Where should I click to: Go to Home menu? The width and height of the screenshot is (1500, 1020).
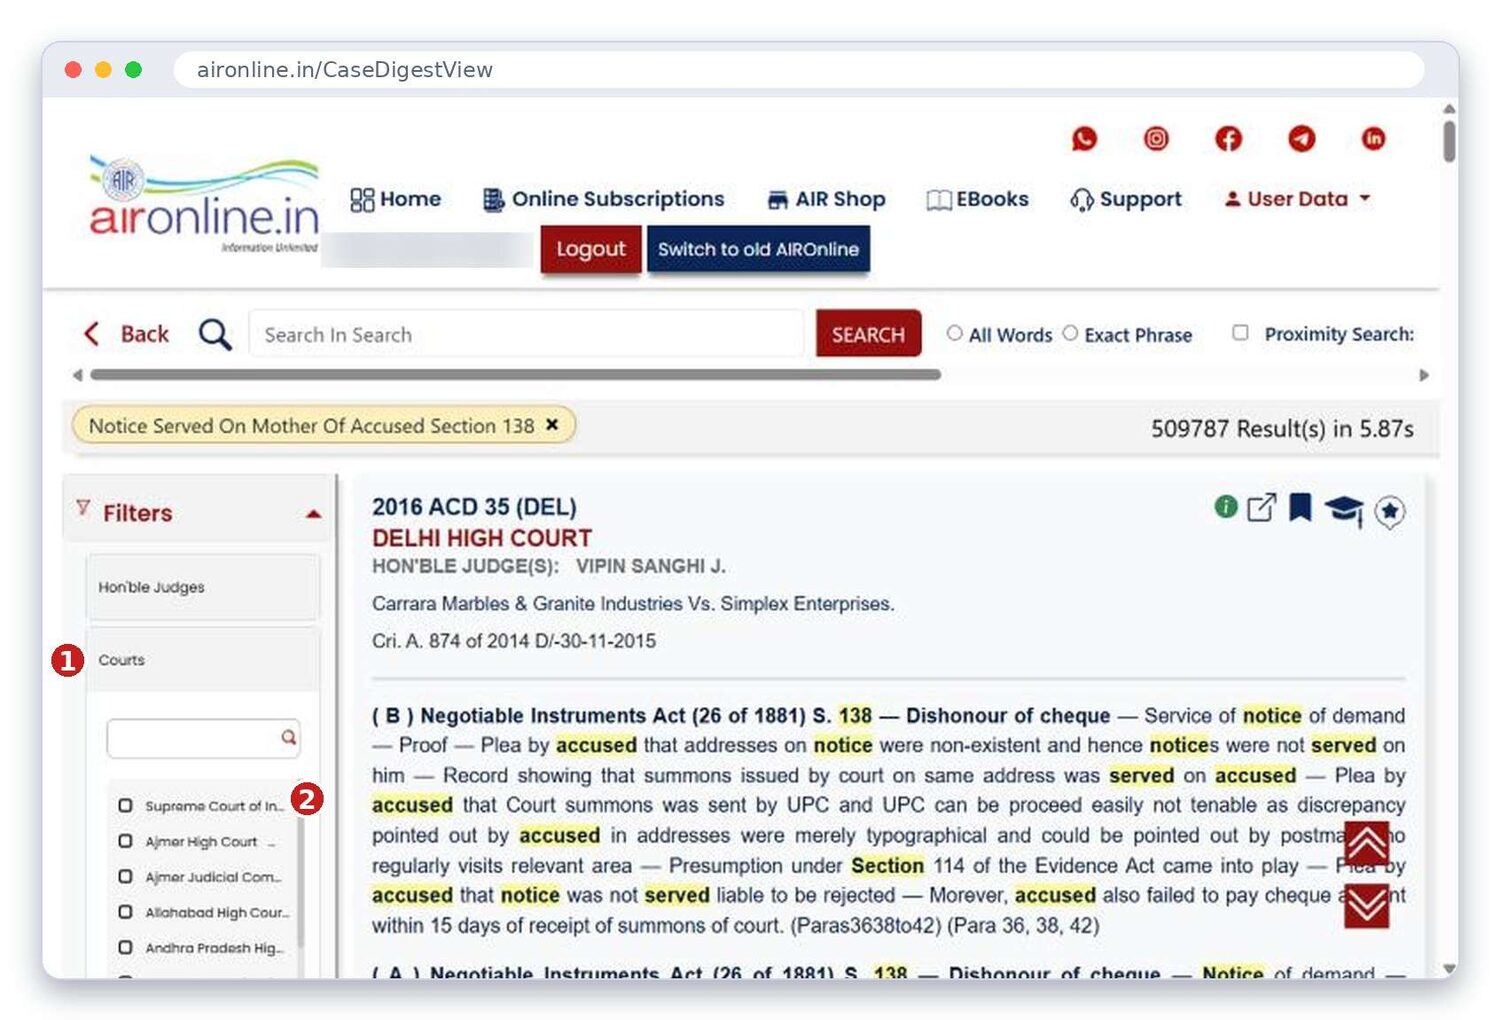pos(396,199)
